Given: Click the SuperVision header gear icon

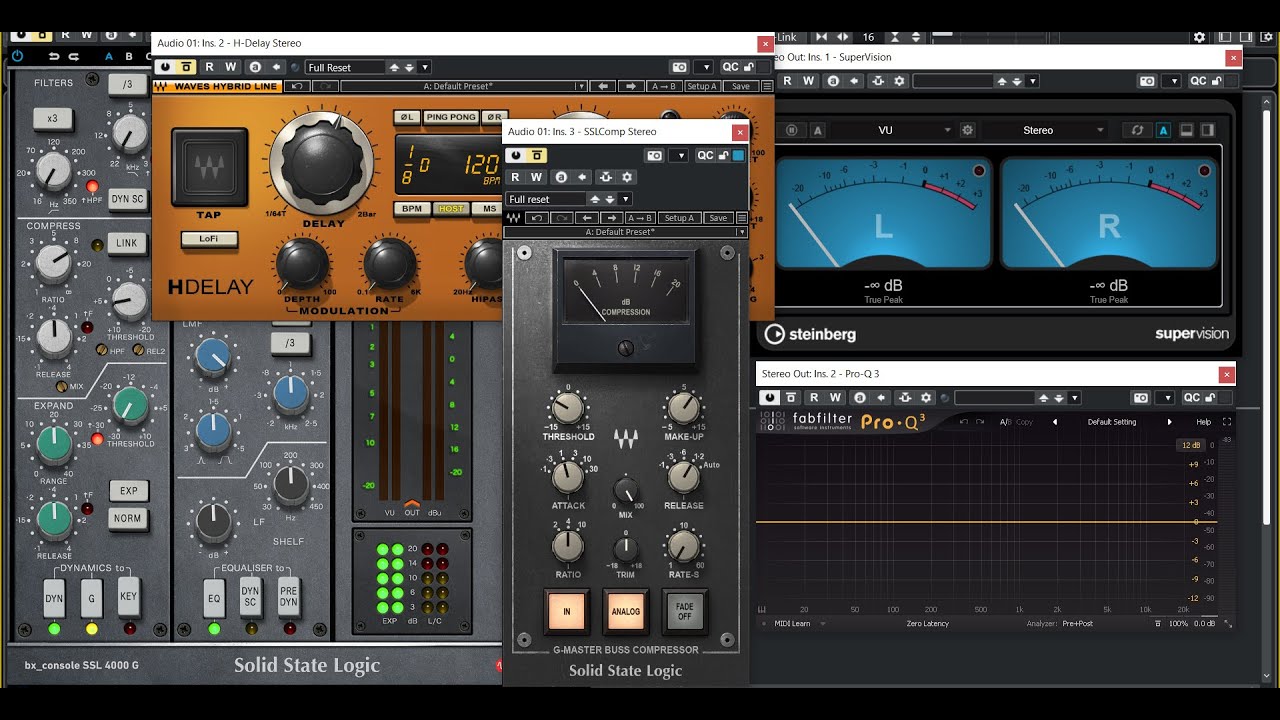Looking at the screenshot, I should coord(899,81).
